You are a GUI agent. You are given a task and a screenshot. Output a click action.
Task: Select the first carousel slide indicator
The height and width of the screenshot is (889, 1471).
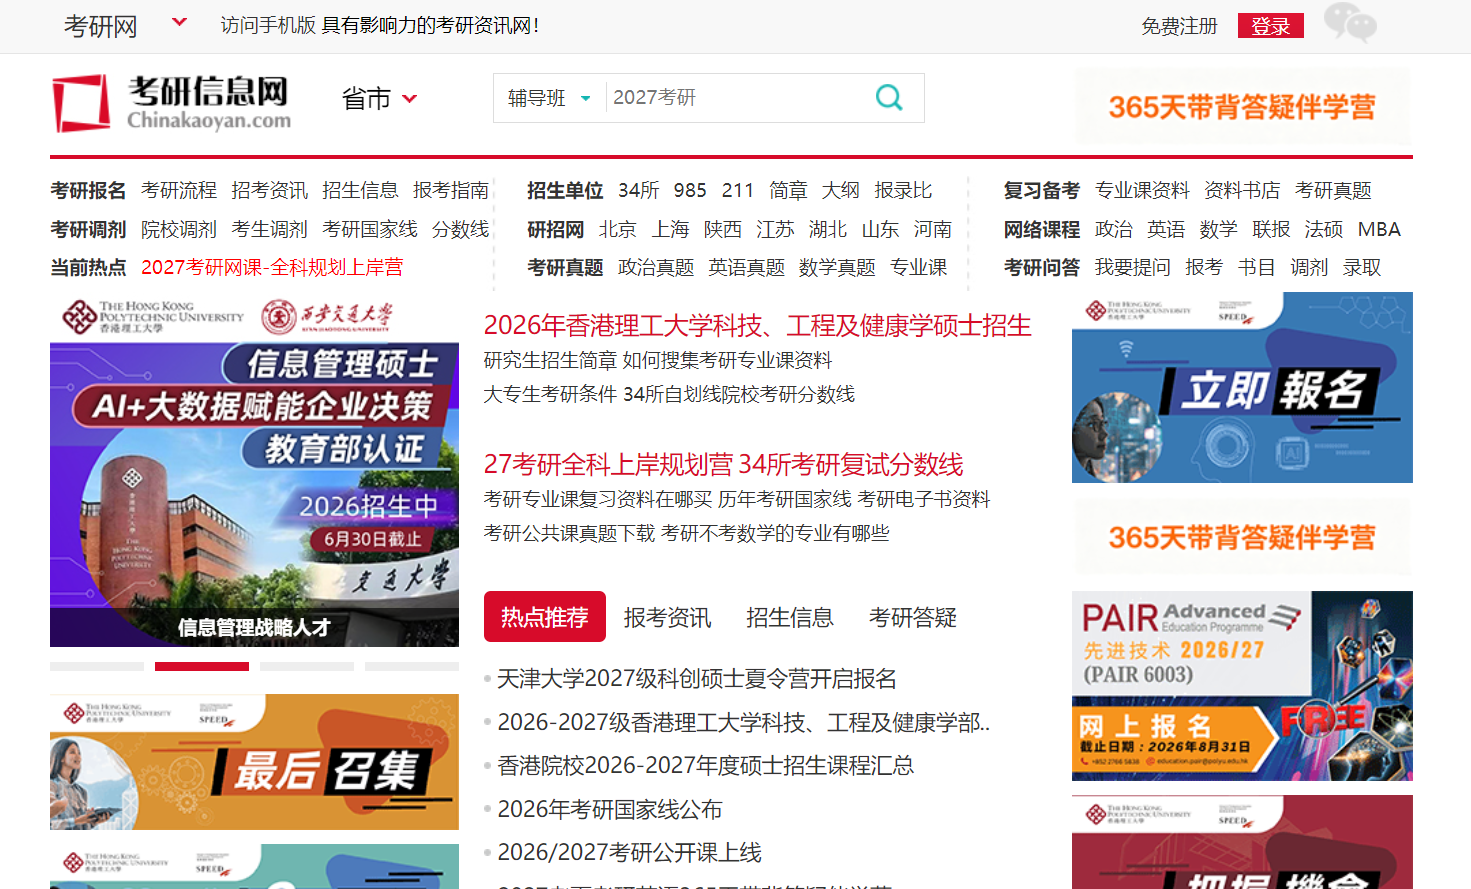[97, 666]
